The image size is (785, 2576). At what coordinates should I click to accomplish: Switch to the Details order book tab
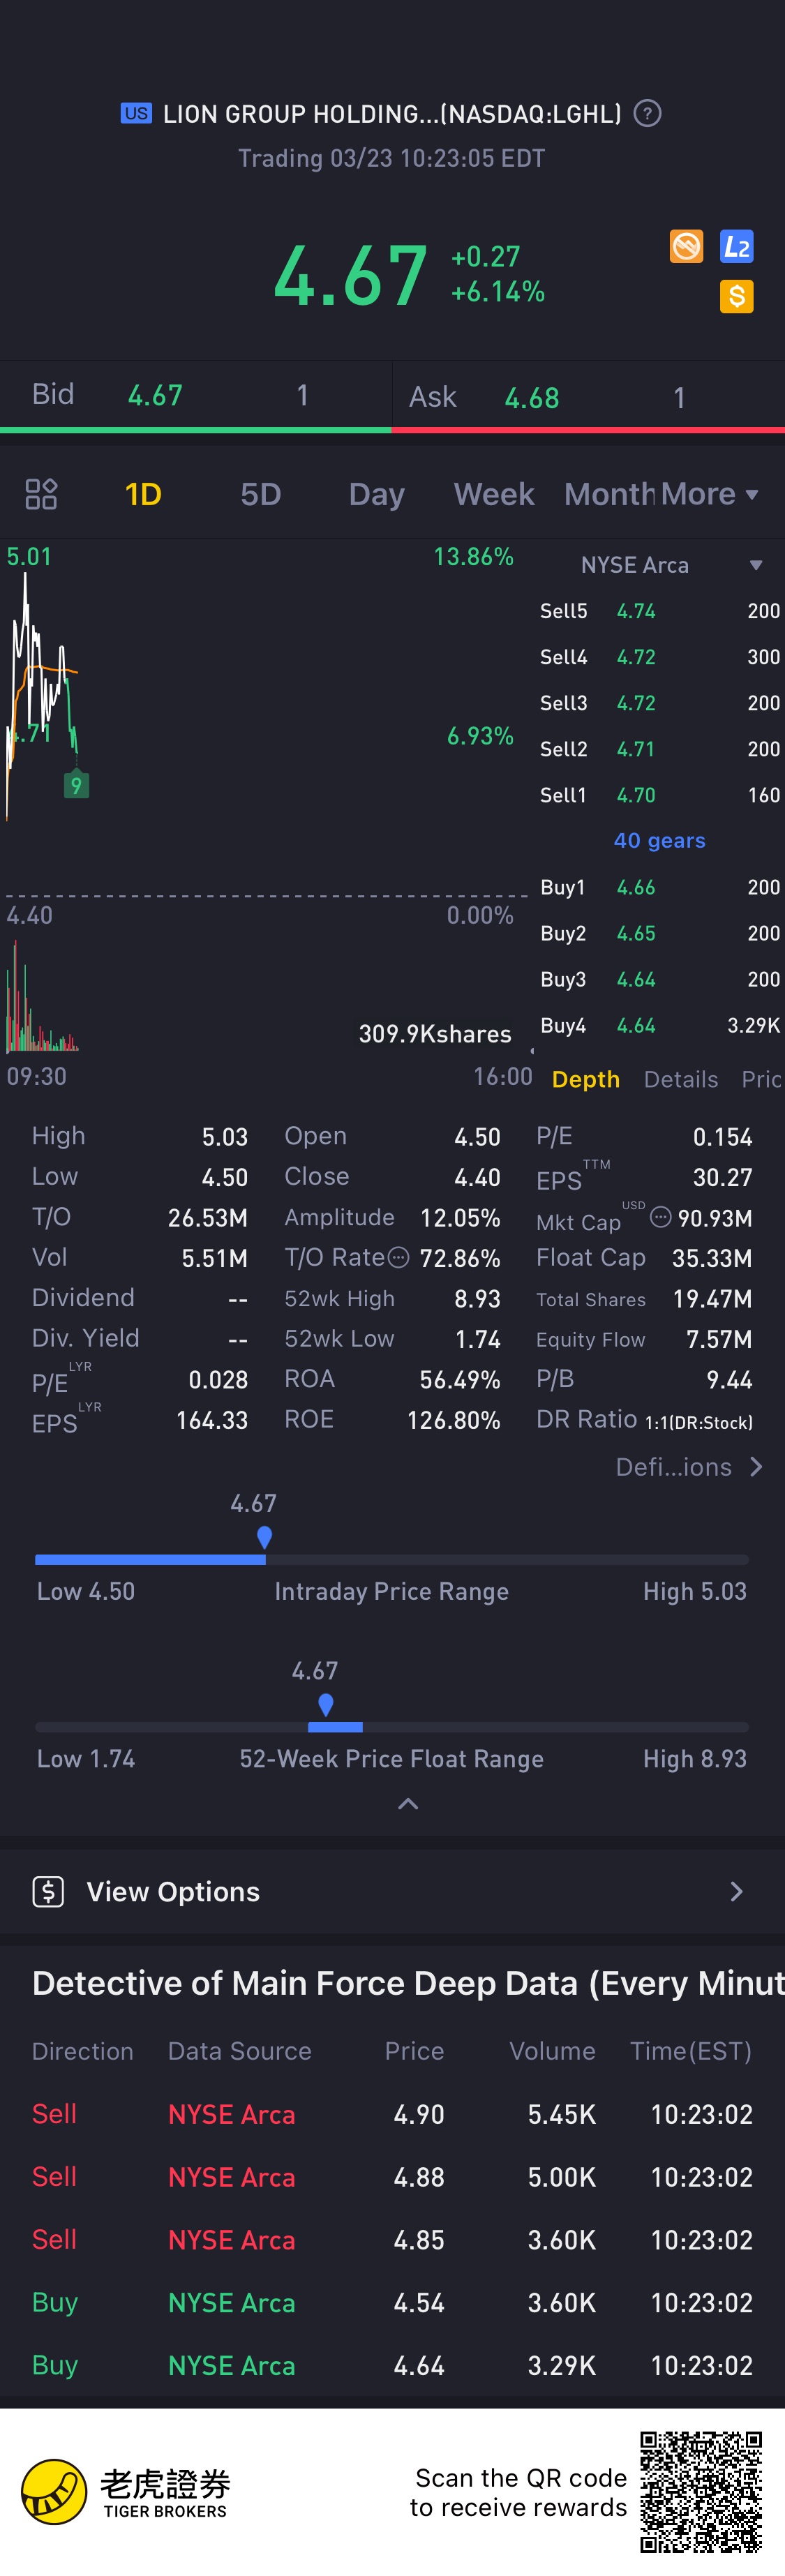point(681,1079)
